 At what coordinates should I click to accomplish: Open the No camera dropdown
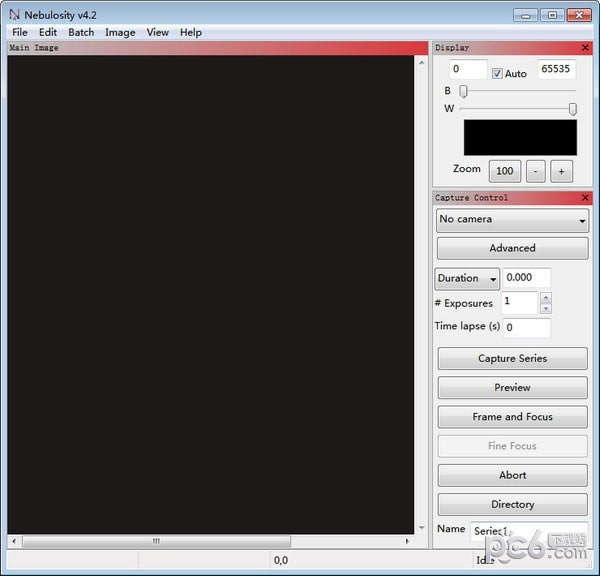pos(512,220)
